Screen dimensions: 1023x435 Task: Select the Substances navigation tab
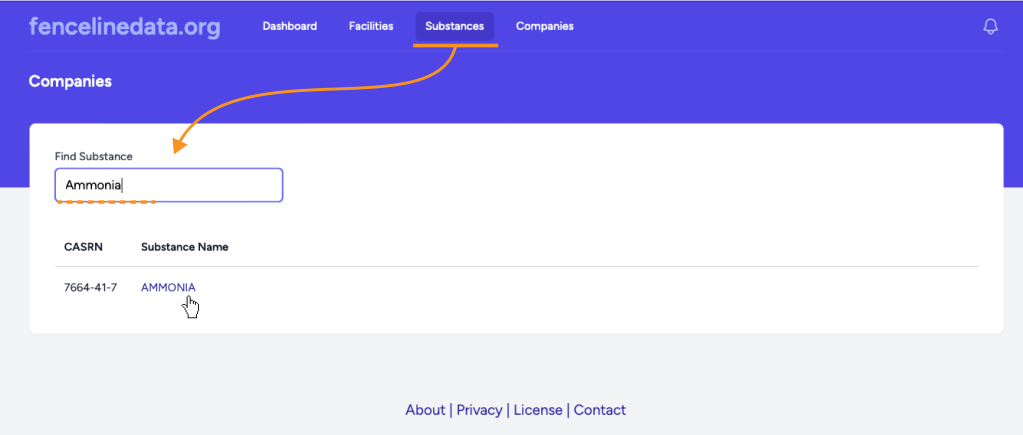pos(454,26)
